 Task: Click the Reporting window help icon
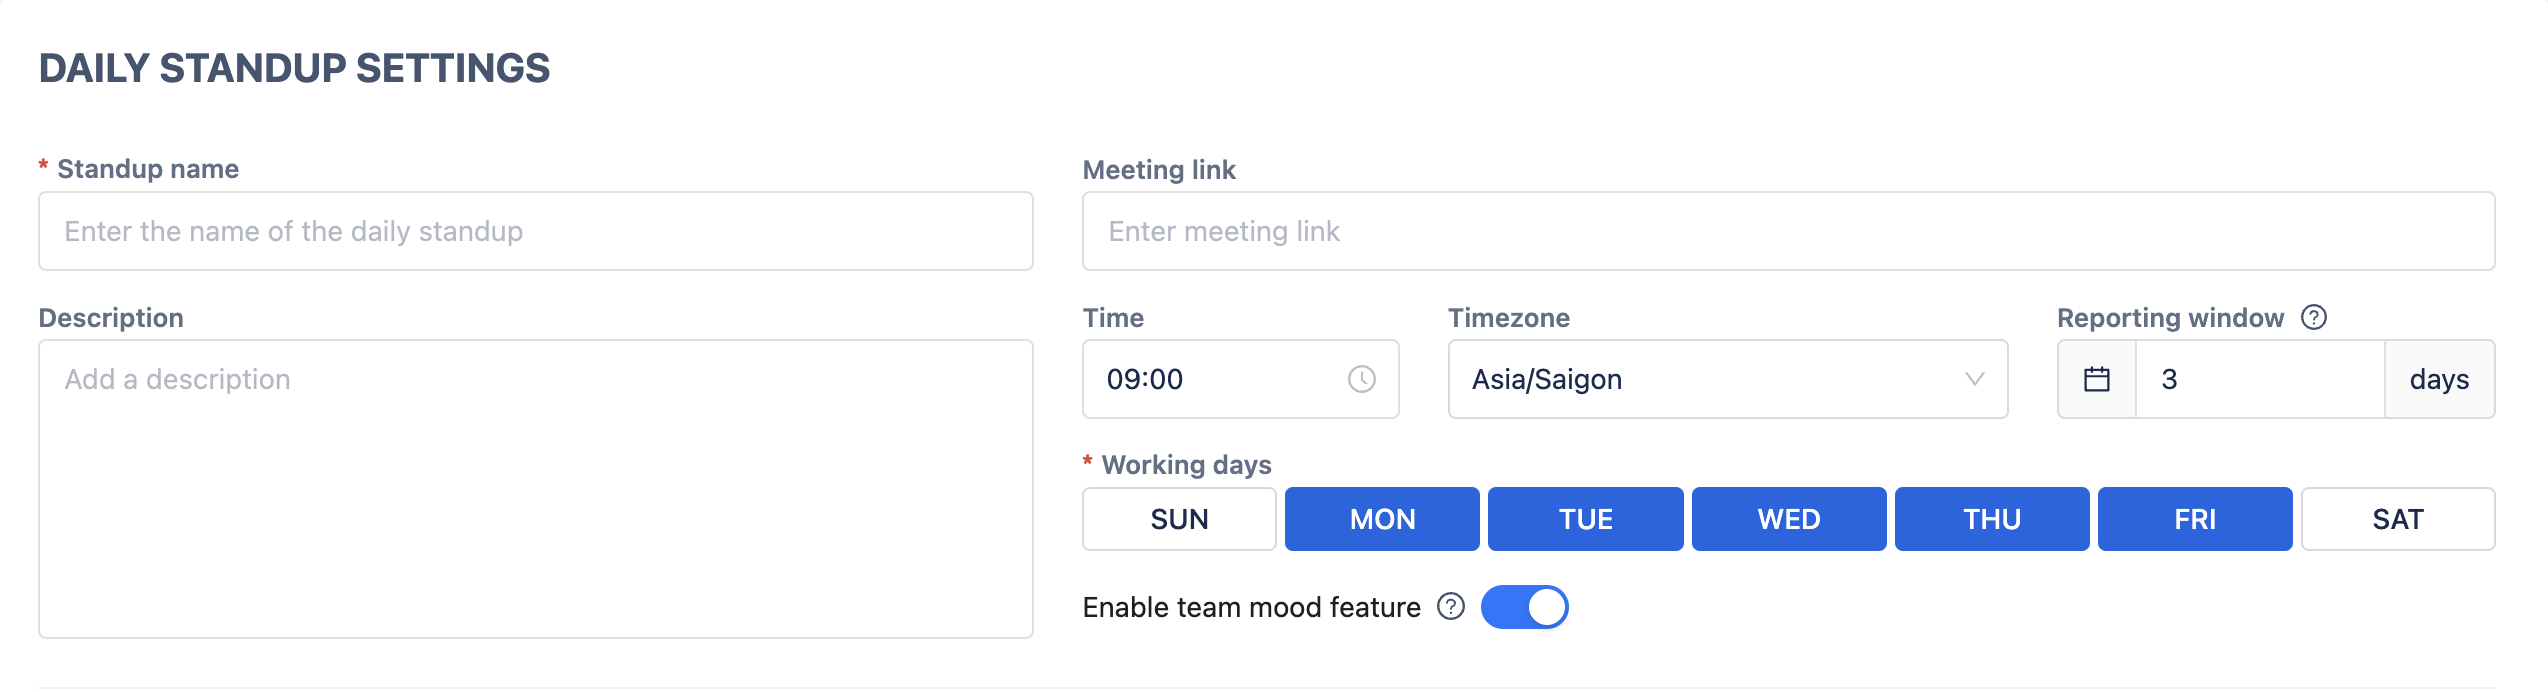pos(2313,317)
